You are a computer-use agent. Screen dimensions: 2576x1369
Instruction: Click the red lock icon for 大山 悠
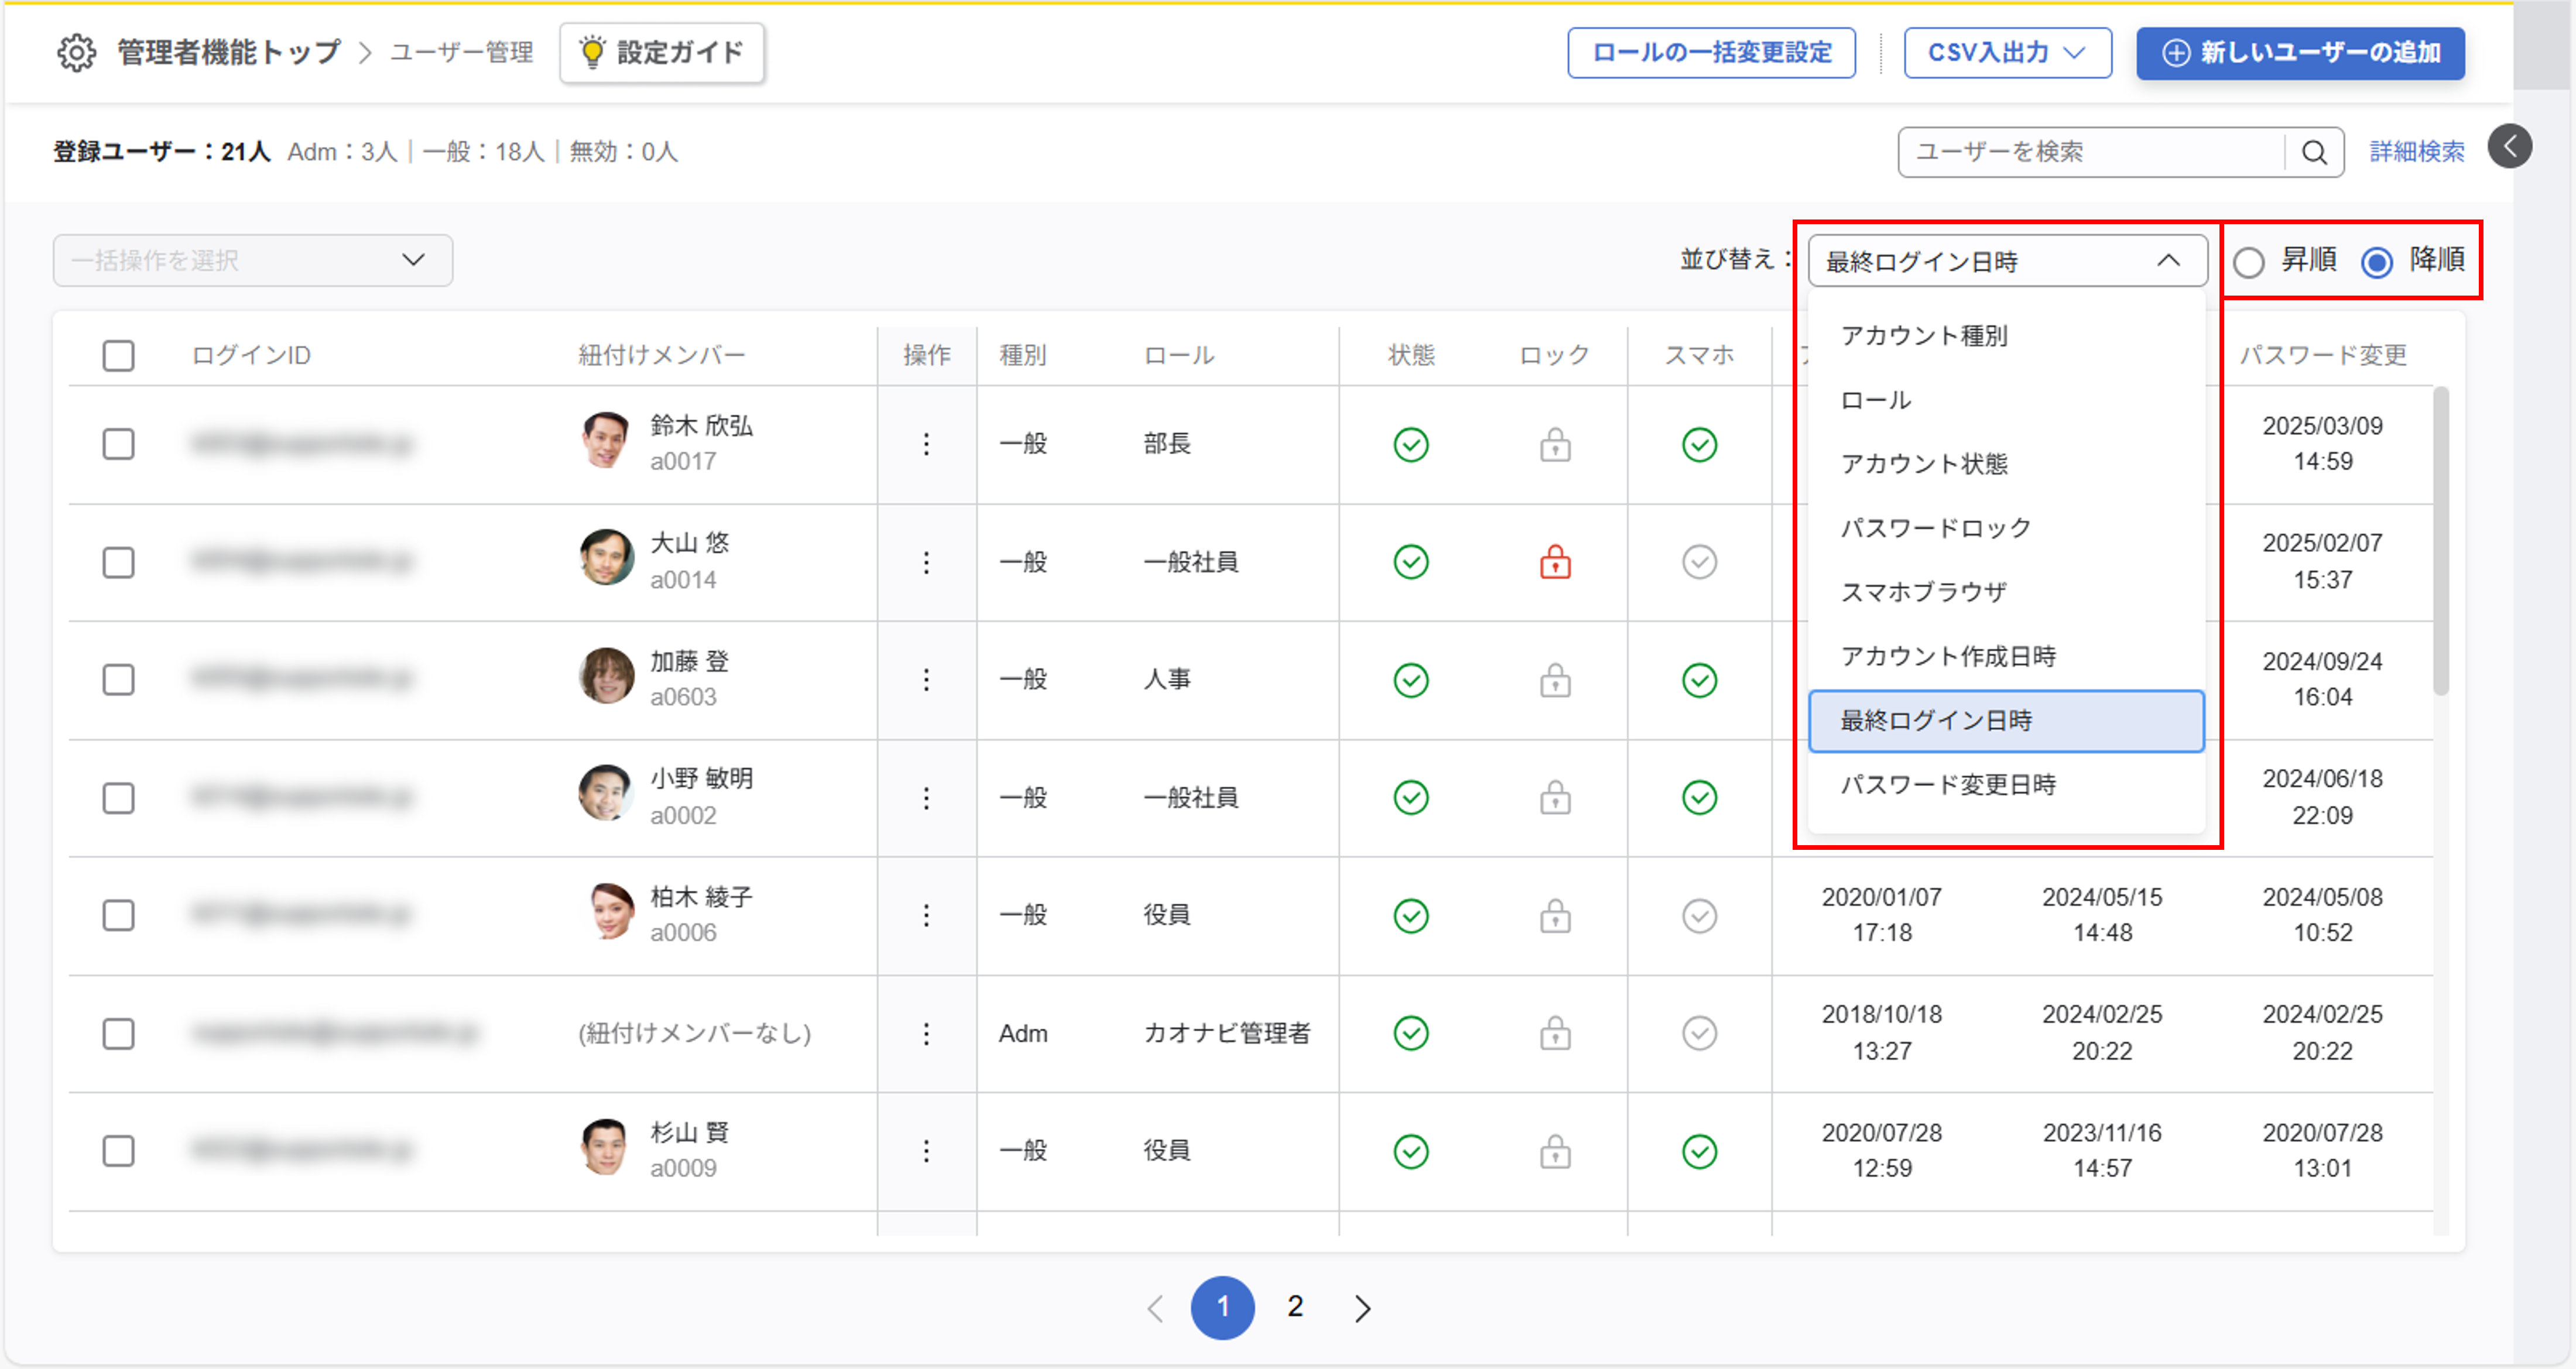click(x=1555, y=562)
